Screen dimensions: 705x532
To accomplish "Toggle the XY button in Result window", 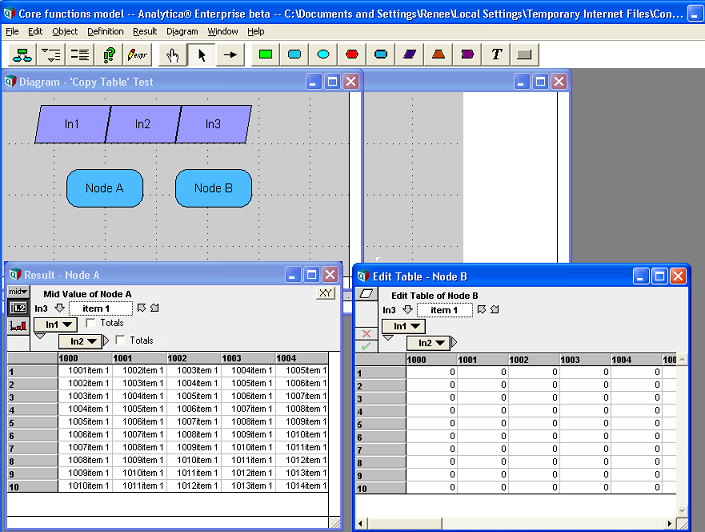I will 325,294.
